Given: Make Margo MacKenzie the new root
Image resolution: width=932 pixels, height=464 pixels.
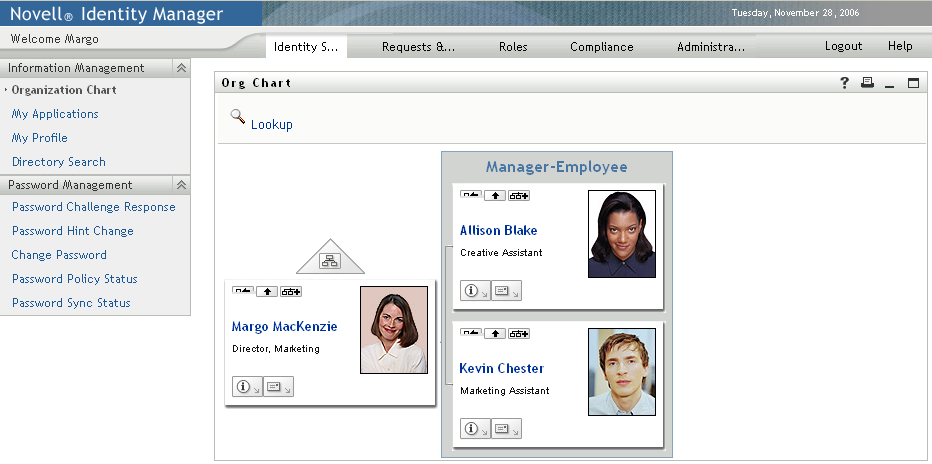Looking at the screenshot, I should 243,291.
